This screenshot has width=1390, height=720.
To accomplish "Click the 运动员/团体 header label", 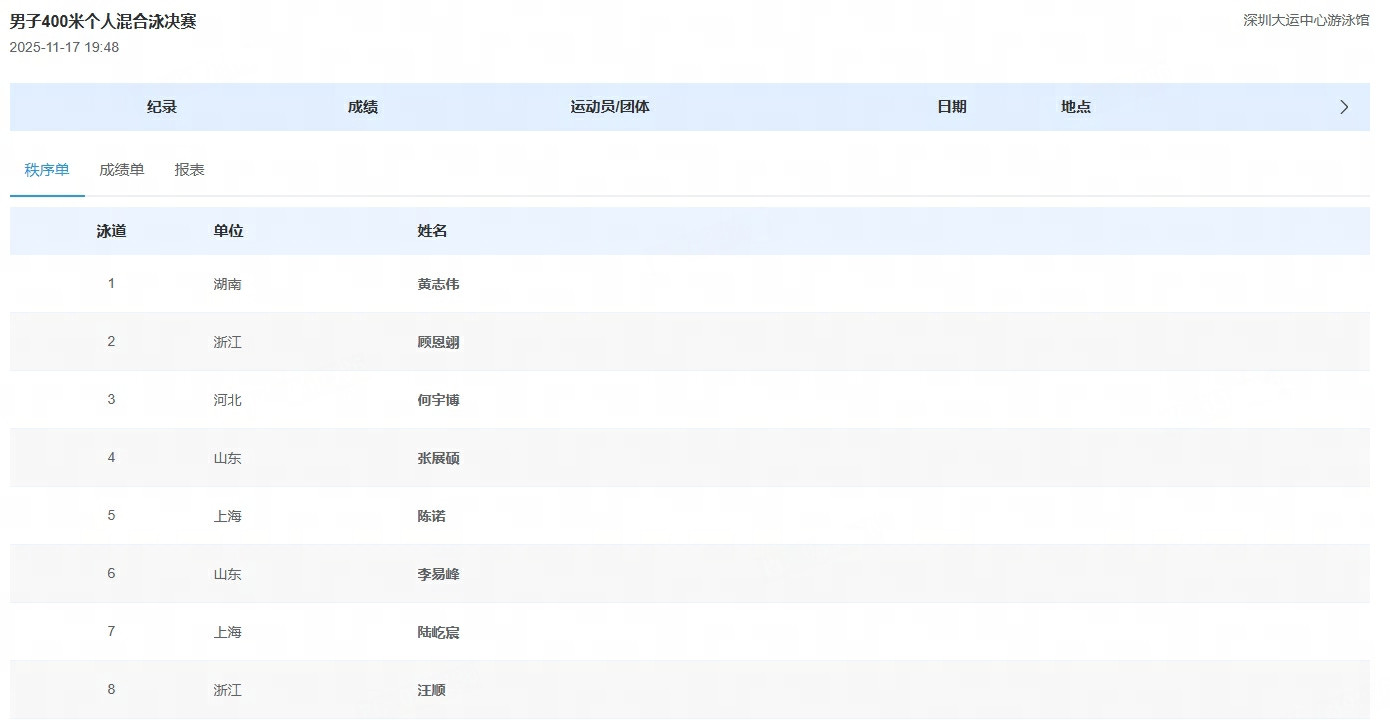I will 610,107.
